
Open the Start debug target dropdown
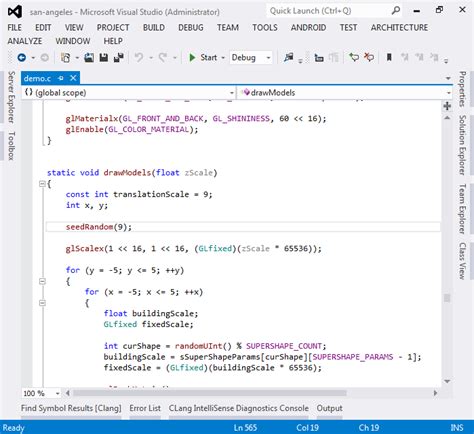pyautogui.click(x=223, y=58)
